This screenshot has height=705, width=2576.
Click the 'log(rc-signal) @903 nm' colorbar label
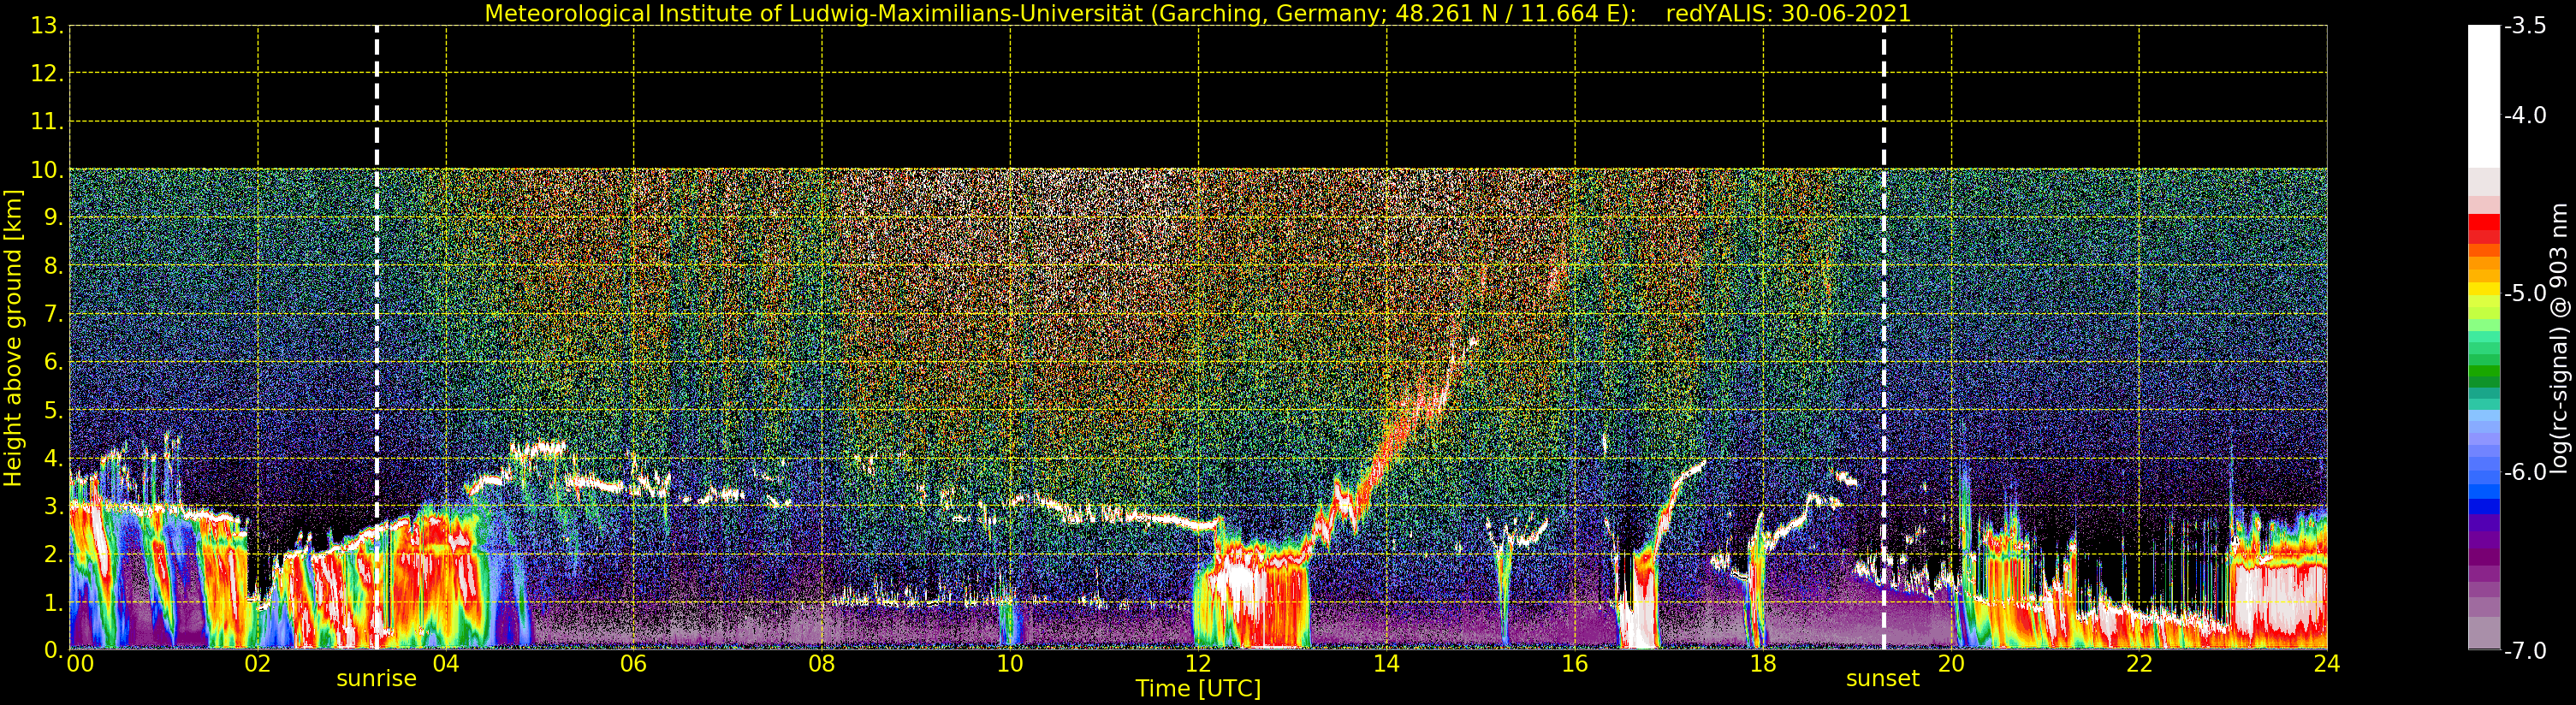pyautogui.click(x=2559, y=338)
